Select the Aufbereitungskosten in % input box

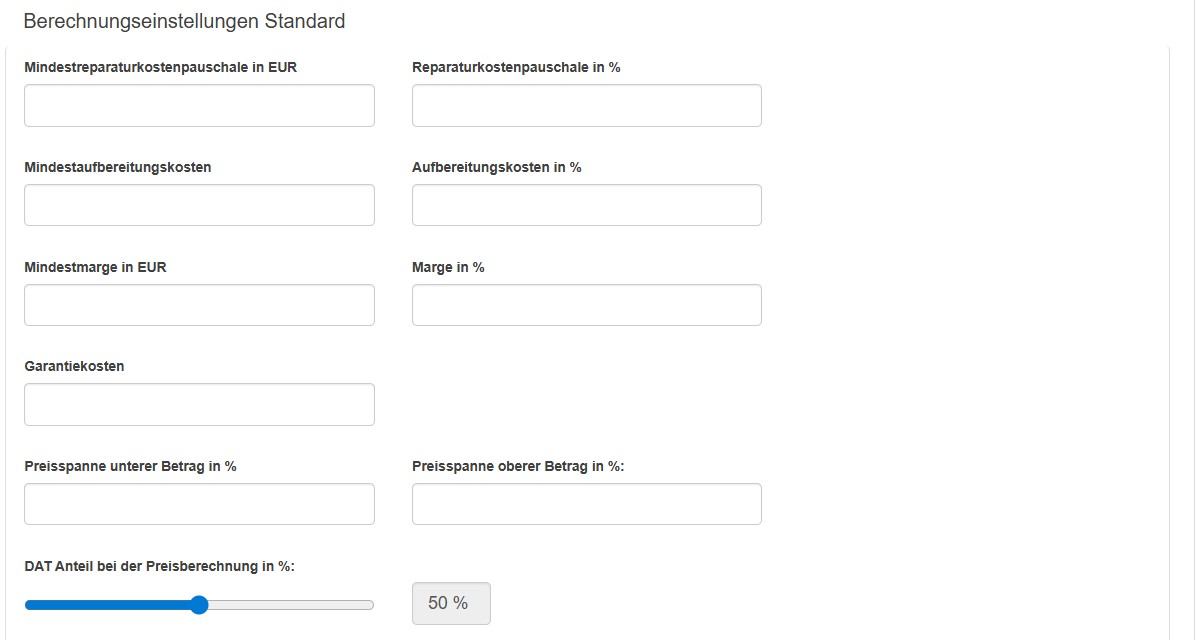586,205
